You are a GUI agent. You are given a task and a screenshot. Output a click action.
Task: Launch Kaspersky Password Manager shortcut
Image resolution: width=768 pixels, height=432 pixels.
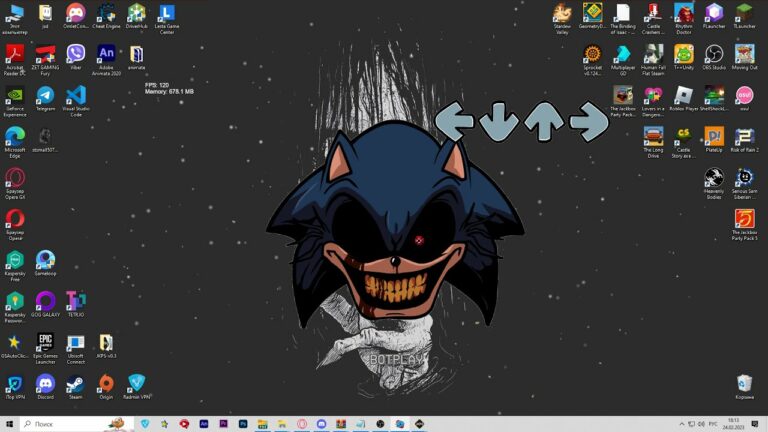click(15, 307)
